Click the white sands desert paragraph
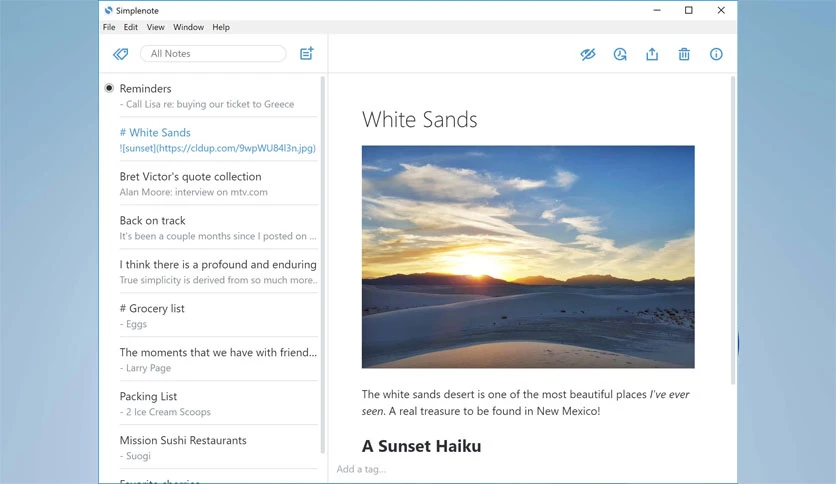 pos(525,402)
